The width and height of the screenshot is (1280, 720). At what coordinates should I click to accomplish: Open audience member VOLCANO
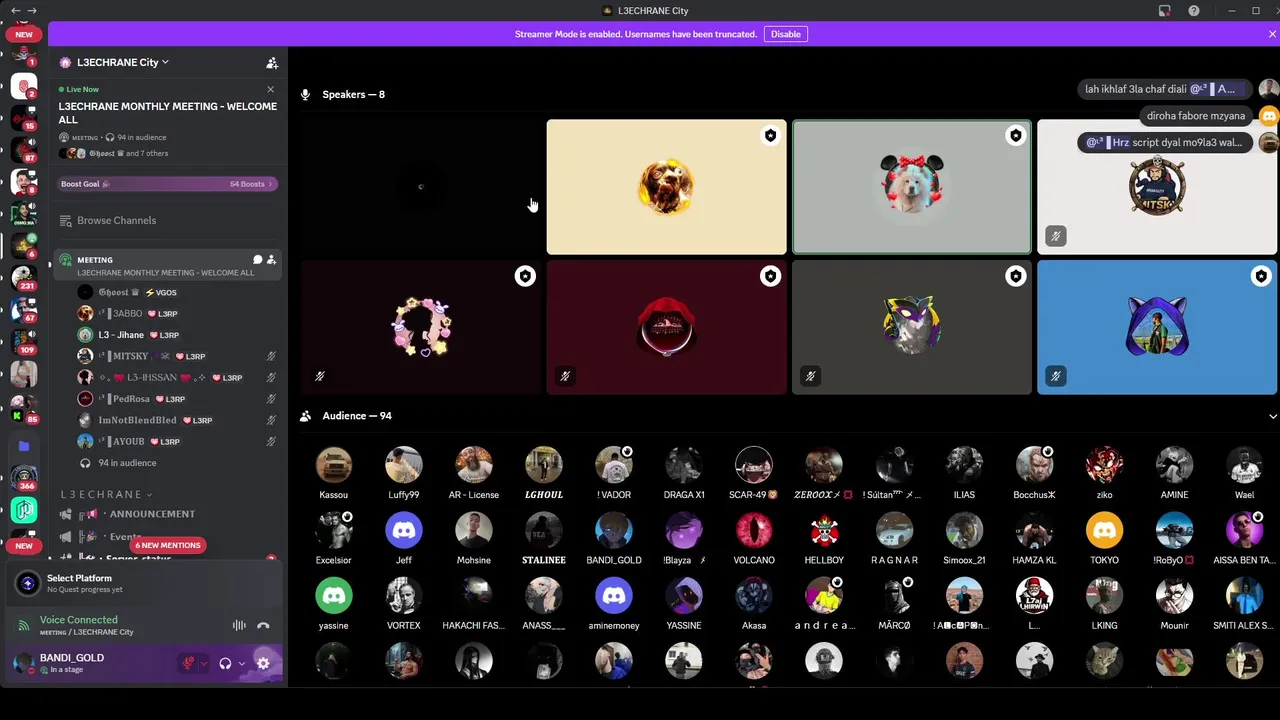754,530
